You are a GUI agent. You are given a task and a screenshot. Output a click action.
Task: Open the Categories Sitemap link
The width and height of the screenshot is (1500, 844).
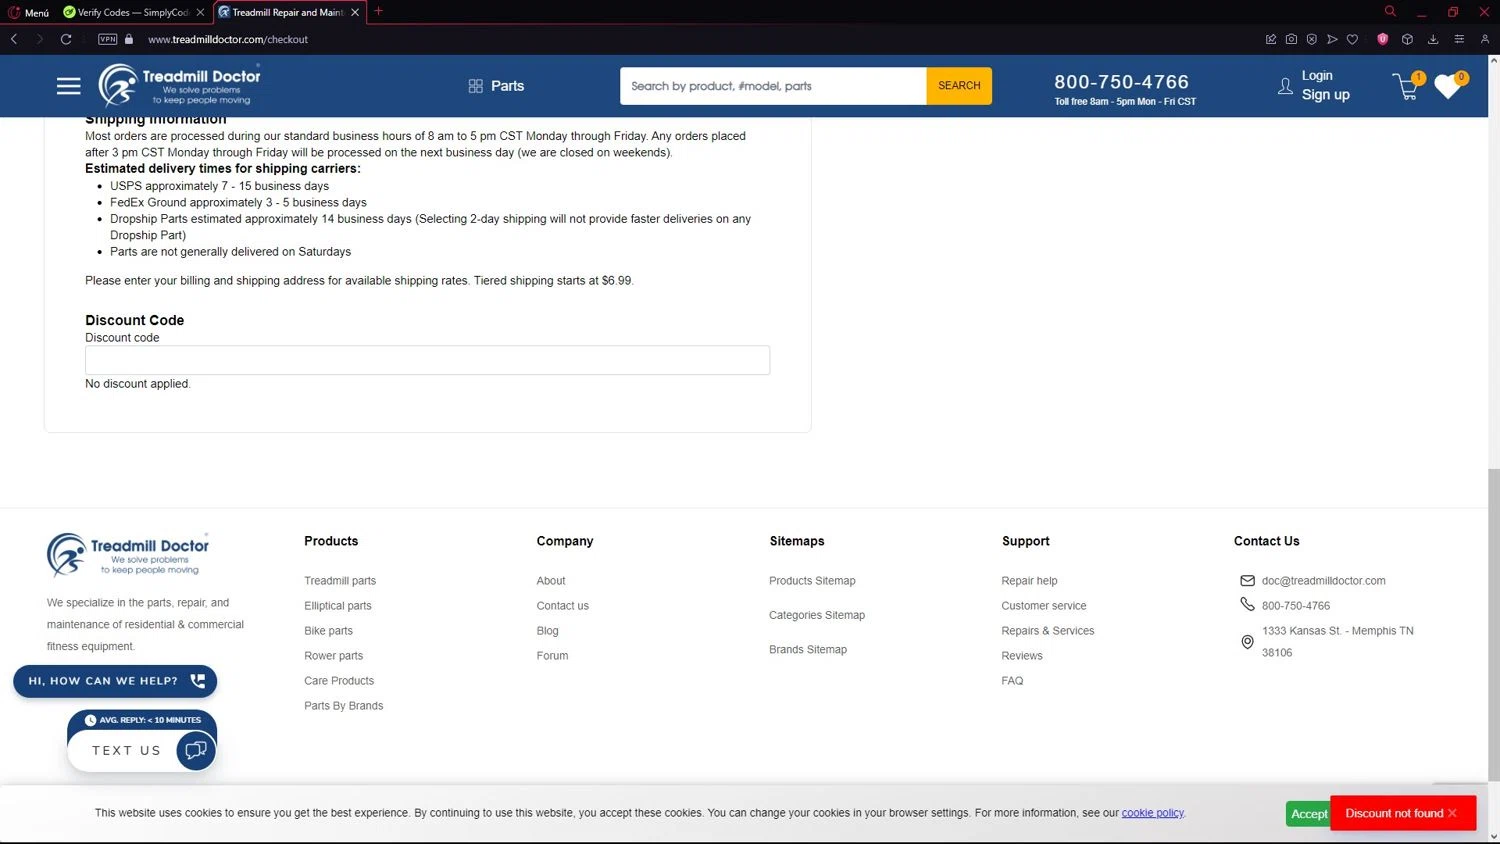(817, 615)
